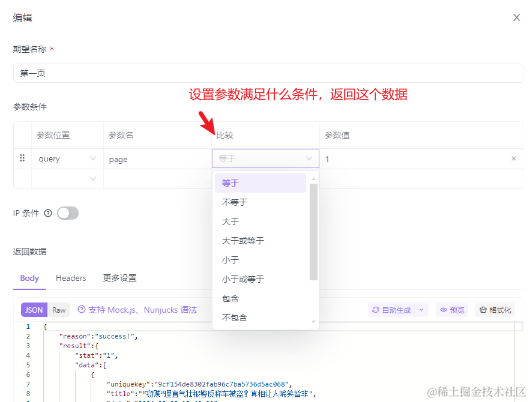The width and height of the screenshot is (530, 402).
Task: Click the IP 条件 help icon
Action: (48, 213)
